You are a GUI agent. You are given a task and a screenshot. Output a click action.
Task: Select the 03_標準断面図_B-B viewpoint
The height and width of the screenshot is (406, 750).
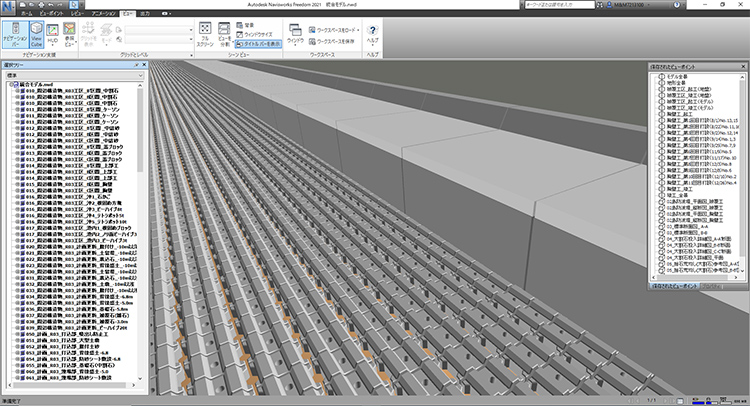tap(687, 232)
